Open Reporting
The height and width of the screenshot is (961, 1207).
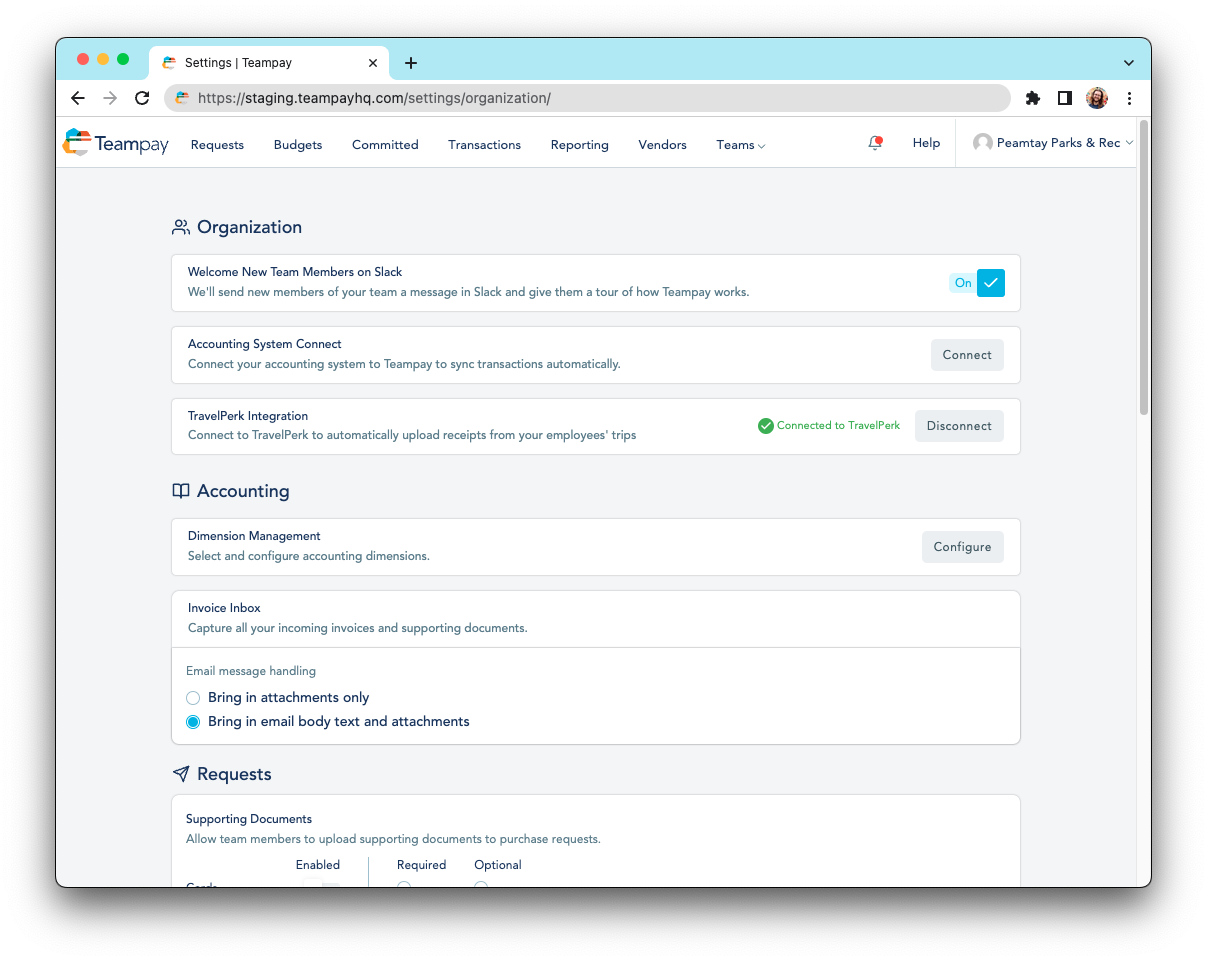pos(579,145)
